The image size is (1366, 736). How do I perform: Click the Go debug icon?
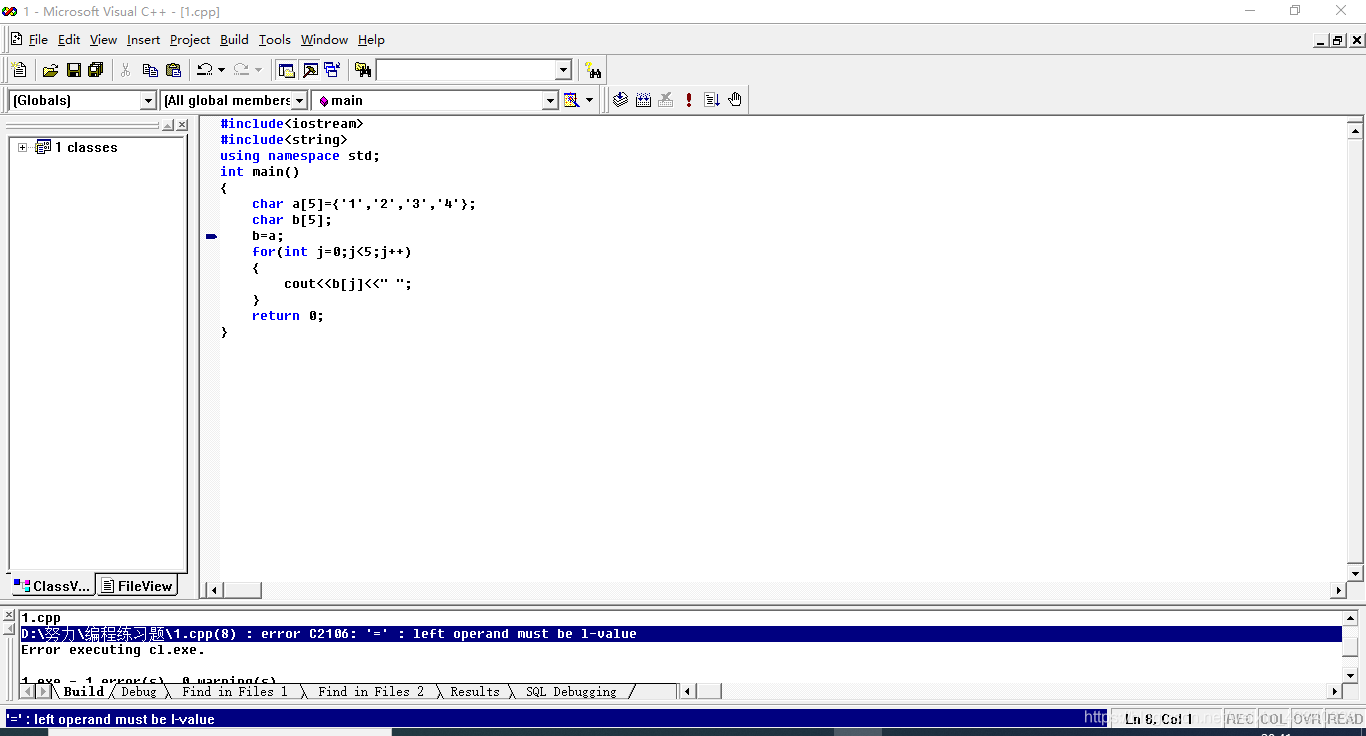coord(712,99)
